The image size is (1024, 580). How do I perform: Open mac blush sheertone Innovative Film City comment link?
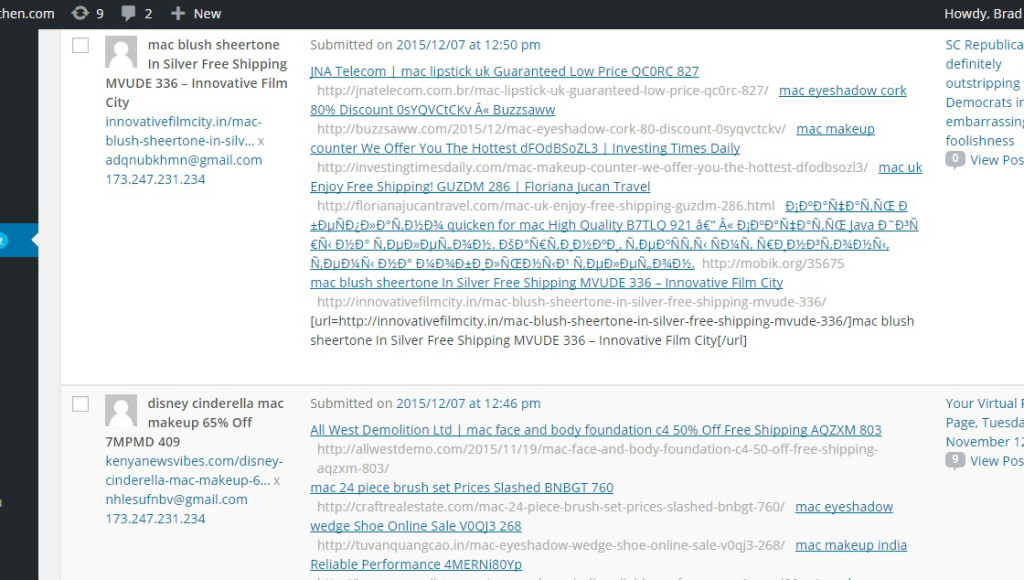(547, 282)
